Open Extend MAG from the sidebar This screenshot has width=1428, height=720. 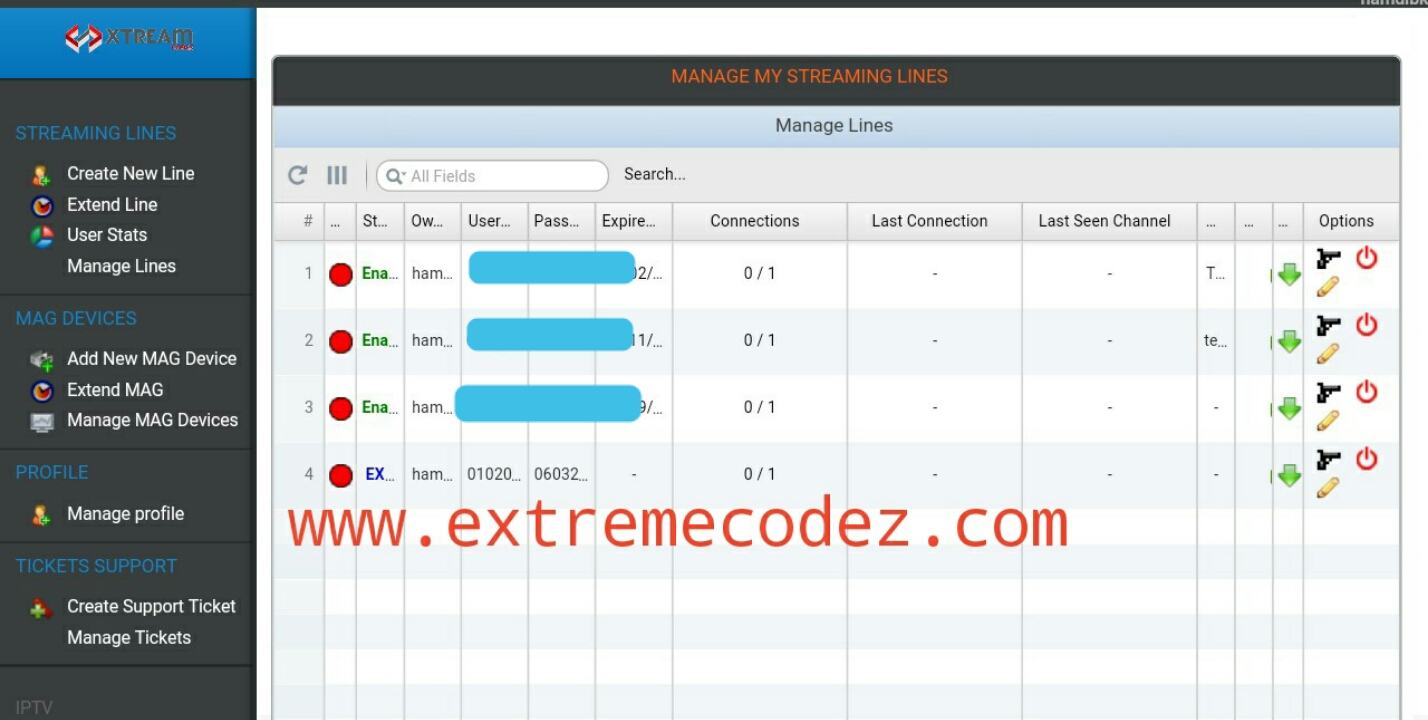[114, 390]
